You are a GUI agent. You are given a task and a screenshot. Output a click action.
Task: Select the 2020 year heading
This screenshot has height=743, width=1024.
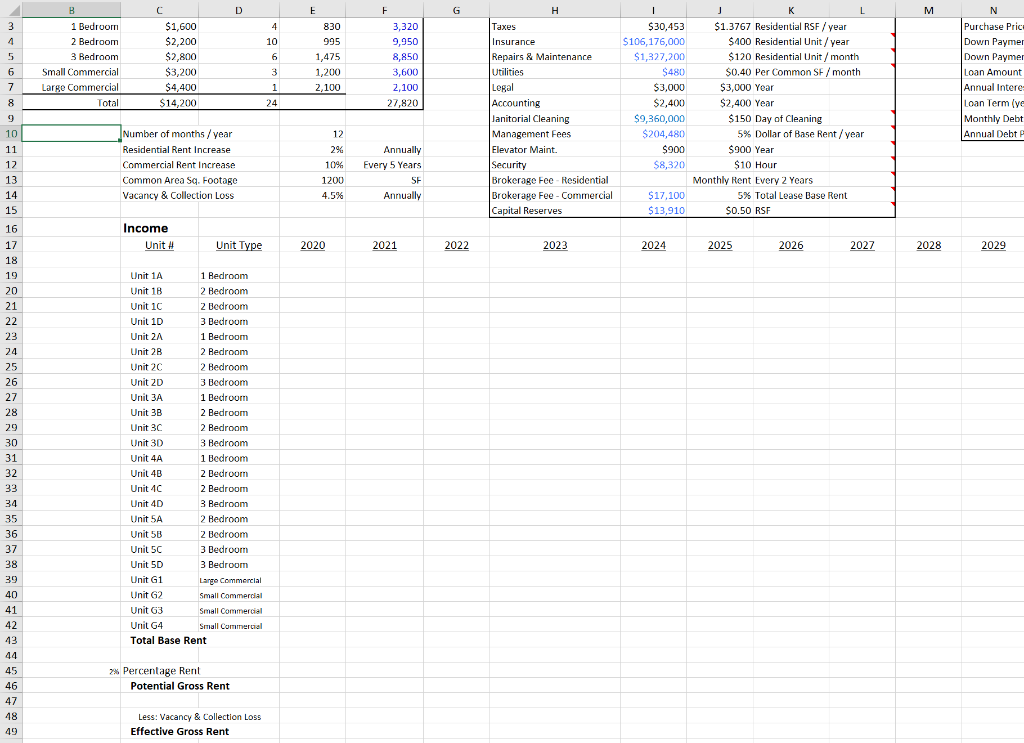pos(313,245)
